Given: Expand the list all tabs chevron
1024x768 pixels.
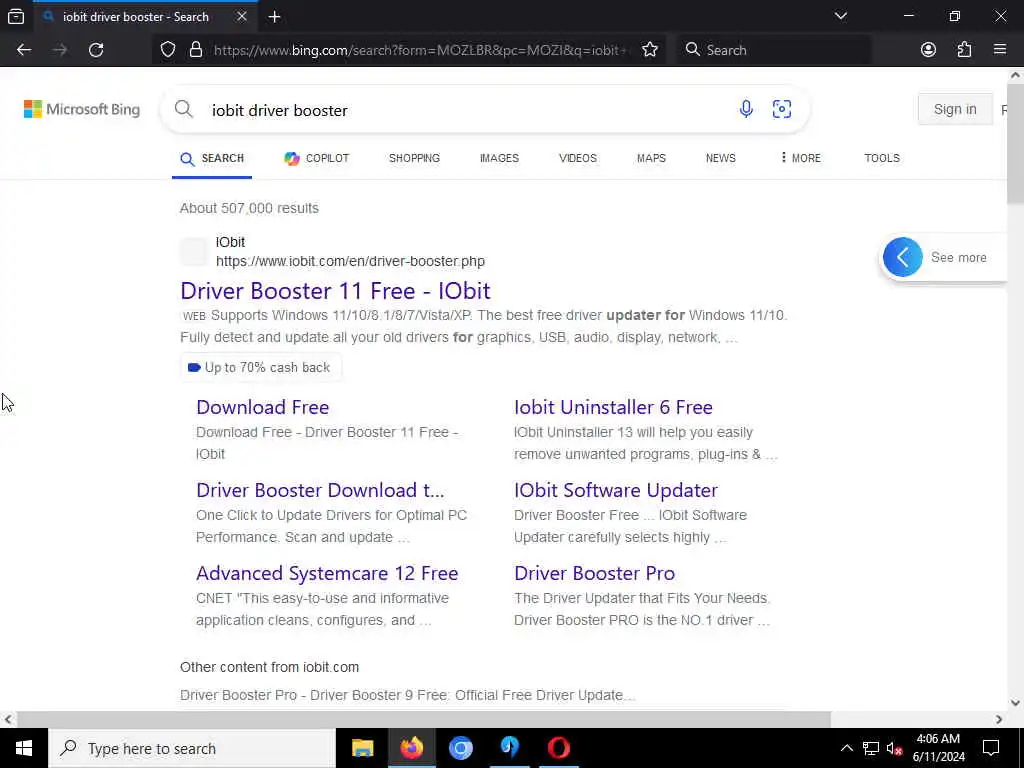Looking at the screenshot, I should click(x=841, y=16).
